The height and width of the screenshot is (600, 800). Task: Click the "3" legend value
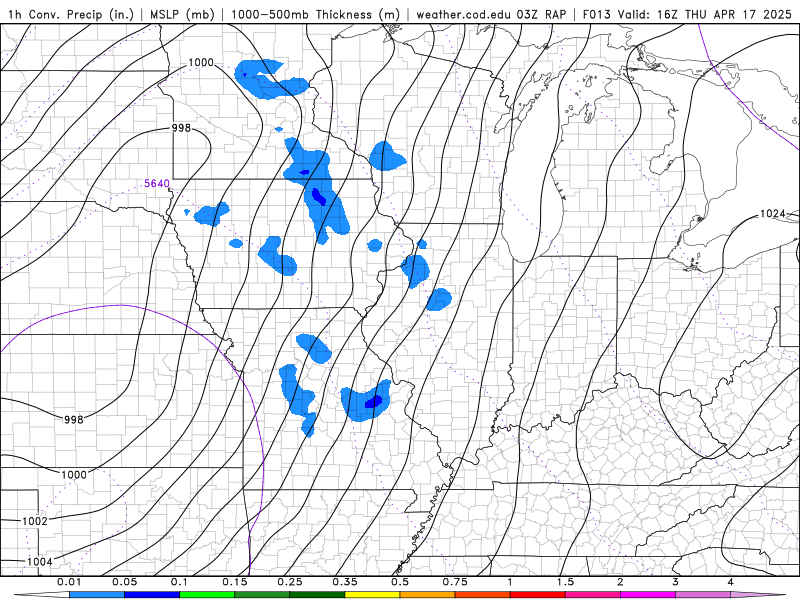676,582
